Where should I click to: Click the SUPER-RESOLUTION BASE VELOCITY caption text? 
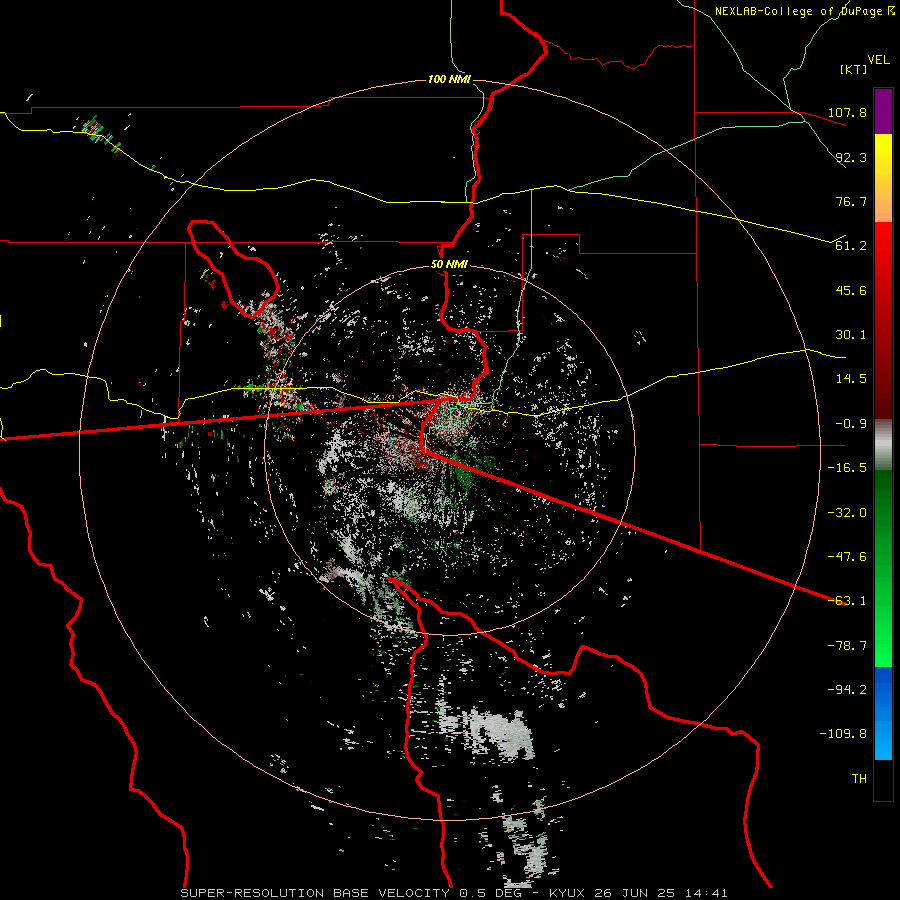(x=315, y=893)
